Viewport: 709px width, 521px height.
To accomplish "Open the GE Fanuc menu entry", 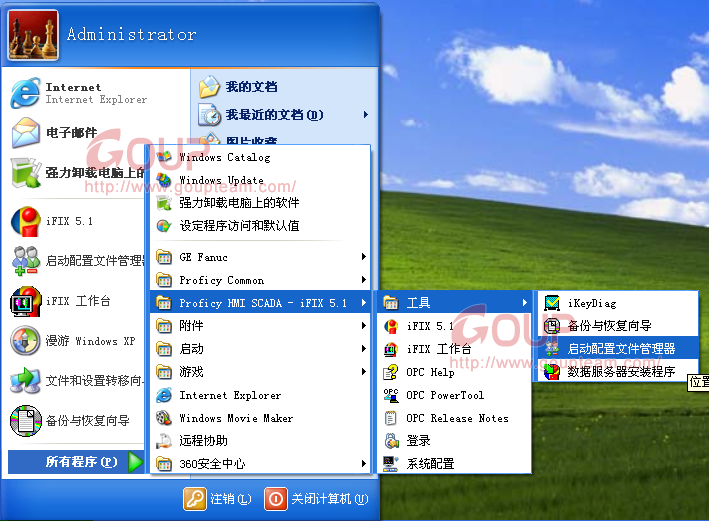I will tap(260, 257).
